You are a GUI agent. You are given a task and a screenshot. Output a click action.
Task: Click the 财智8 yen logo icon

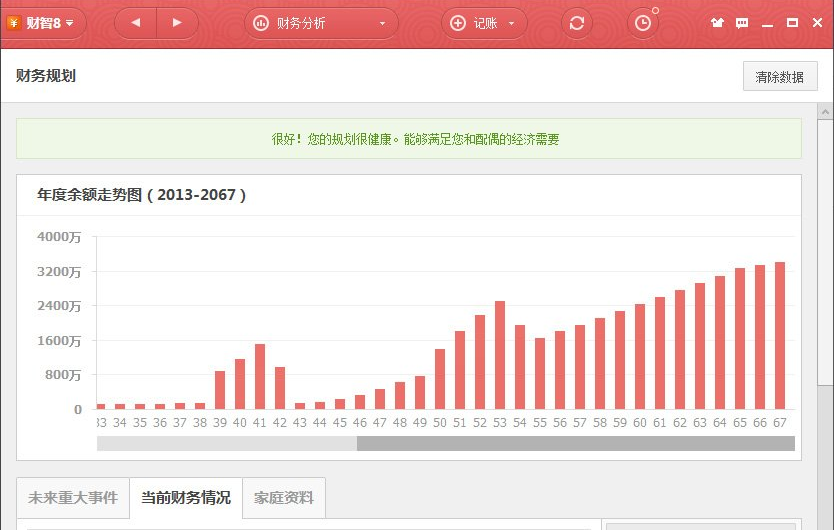coord(14,23)
